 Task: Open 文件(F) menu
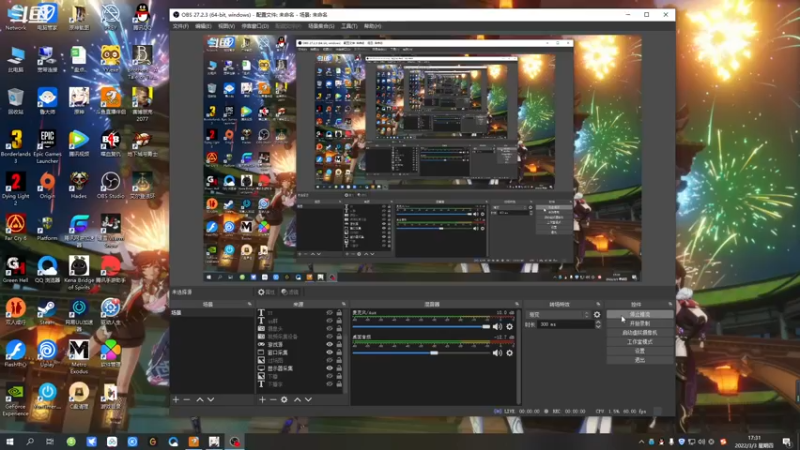[181, 26]
